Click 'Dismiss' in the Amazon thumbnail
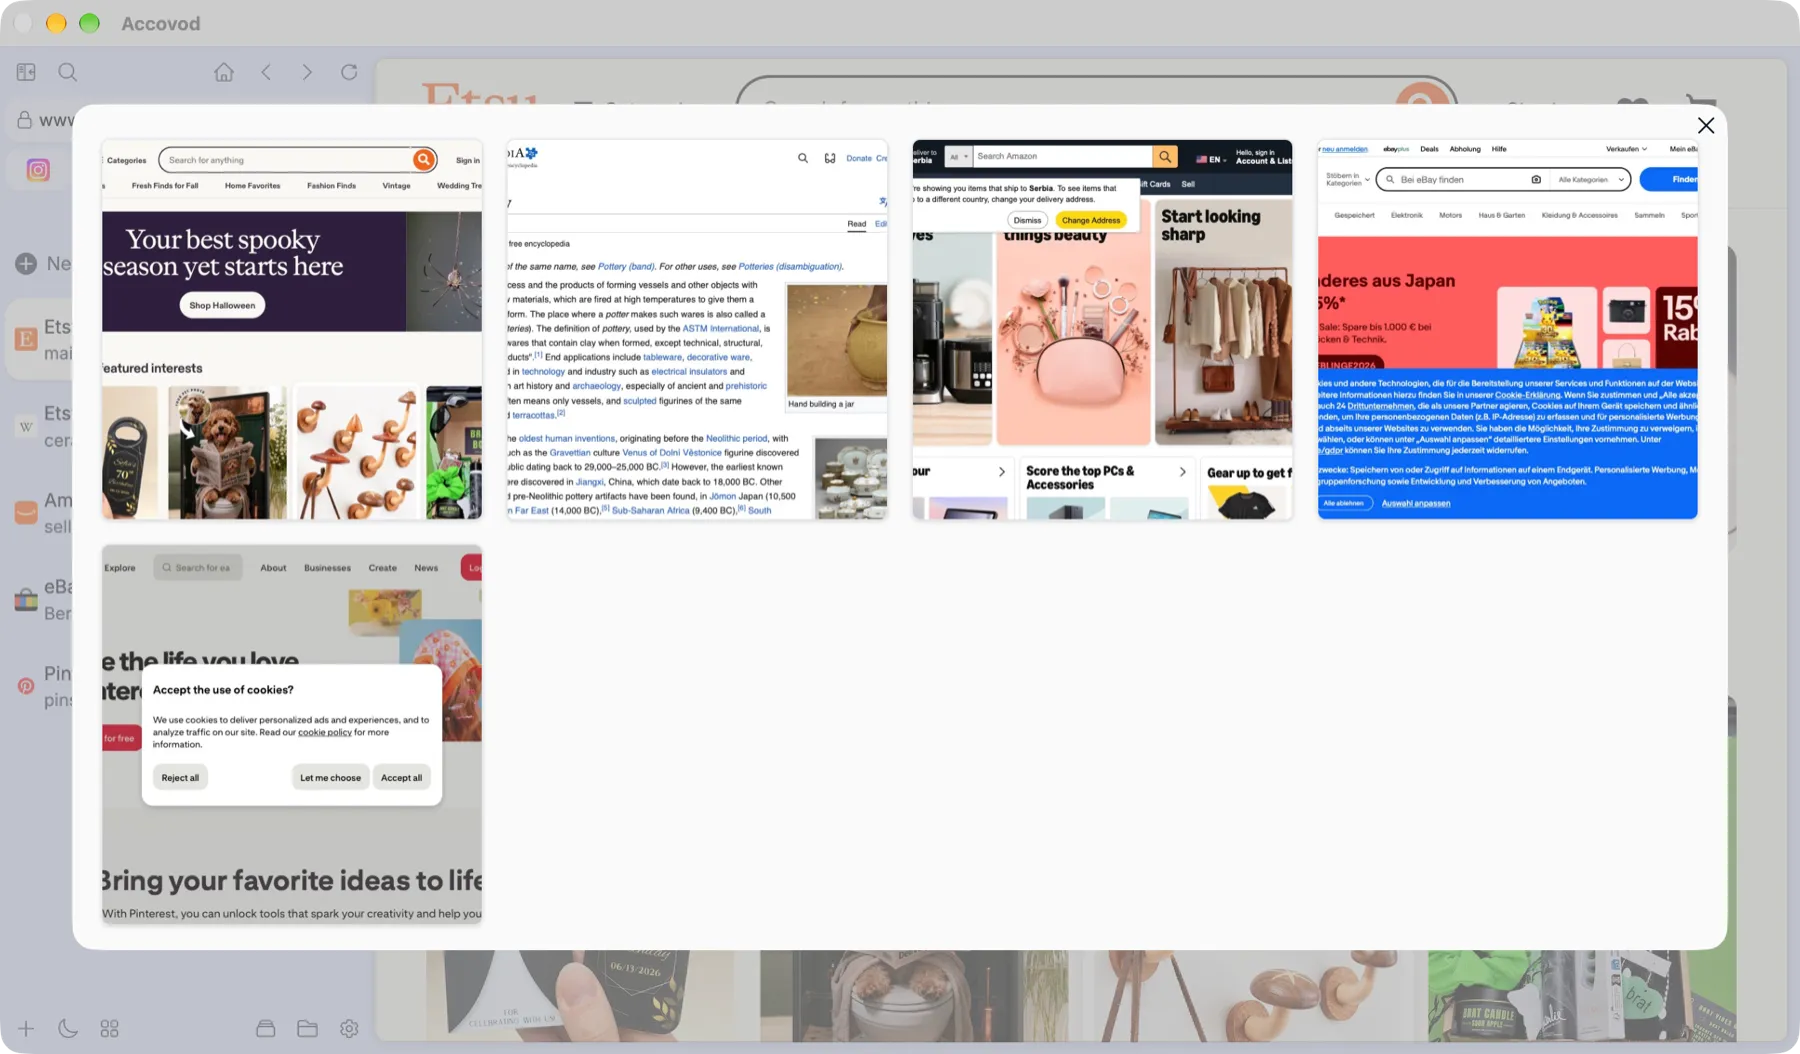This screenshot has width=1800, height=1054. click(1027, 220)
